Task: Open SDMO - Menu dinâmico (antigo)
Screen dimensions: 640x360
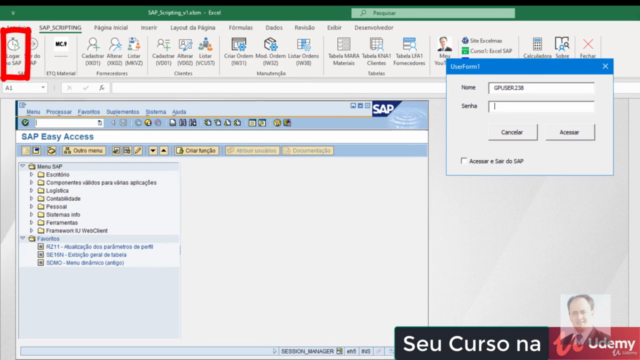Action: click(x=85, y=263)
